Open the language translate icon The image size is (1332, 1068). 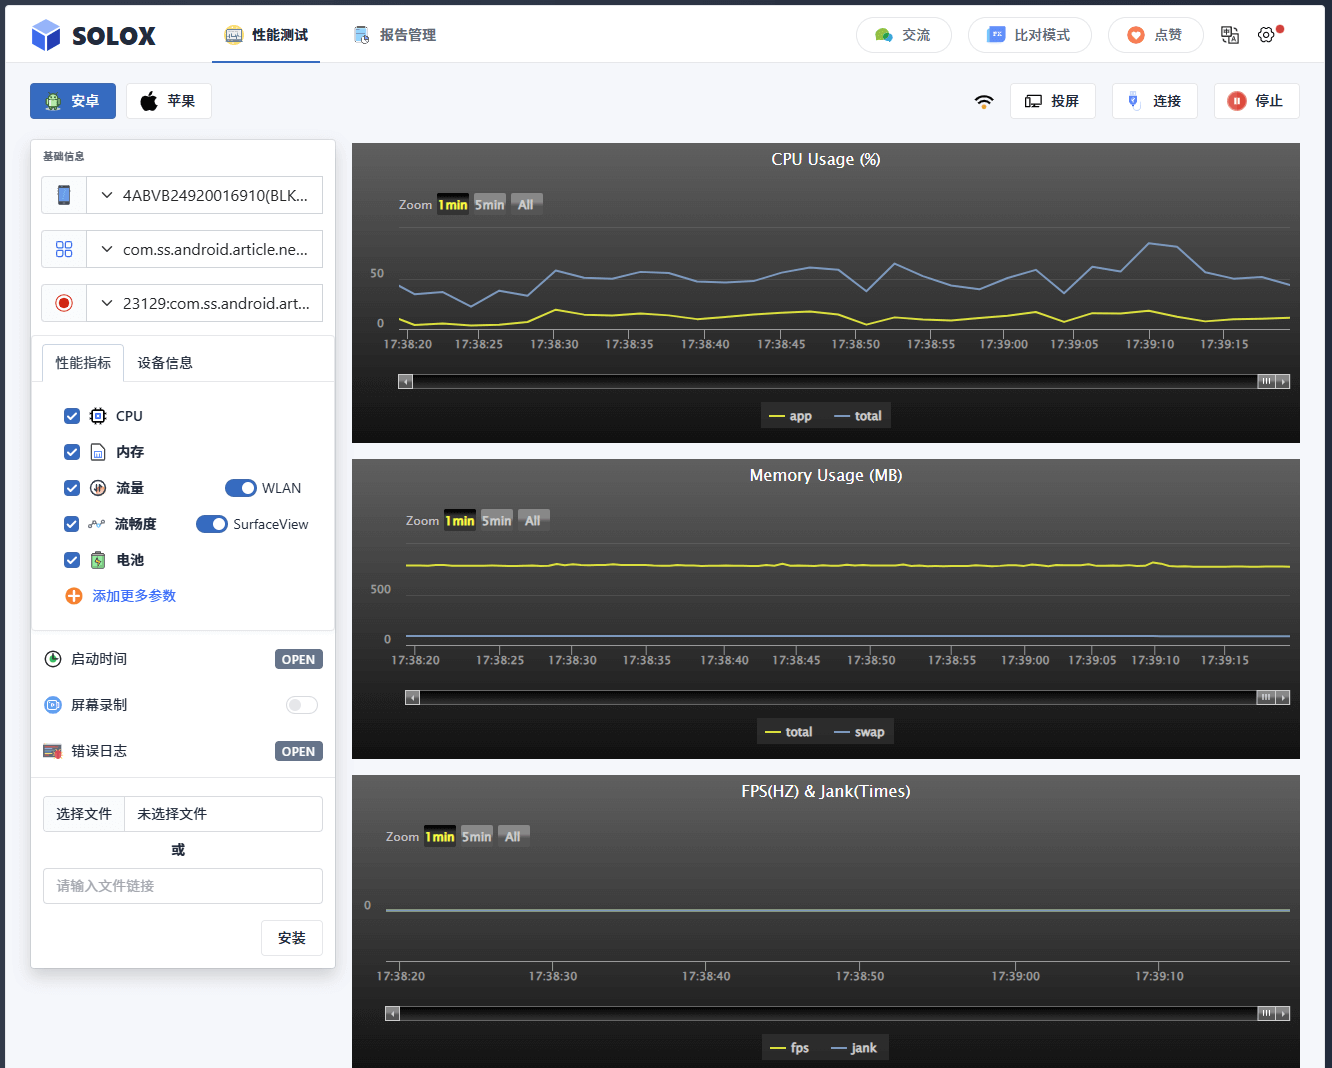1230,35
